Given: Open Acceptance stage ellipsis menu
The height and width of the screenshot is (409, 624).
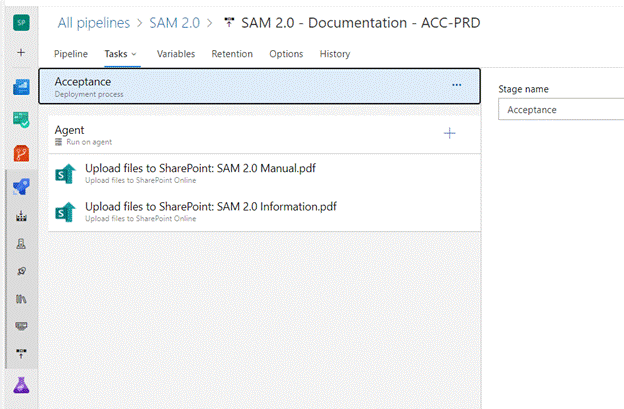Looking at the screenshot, I should coord(456,85).
